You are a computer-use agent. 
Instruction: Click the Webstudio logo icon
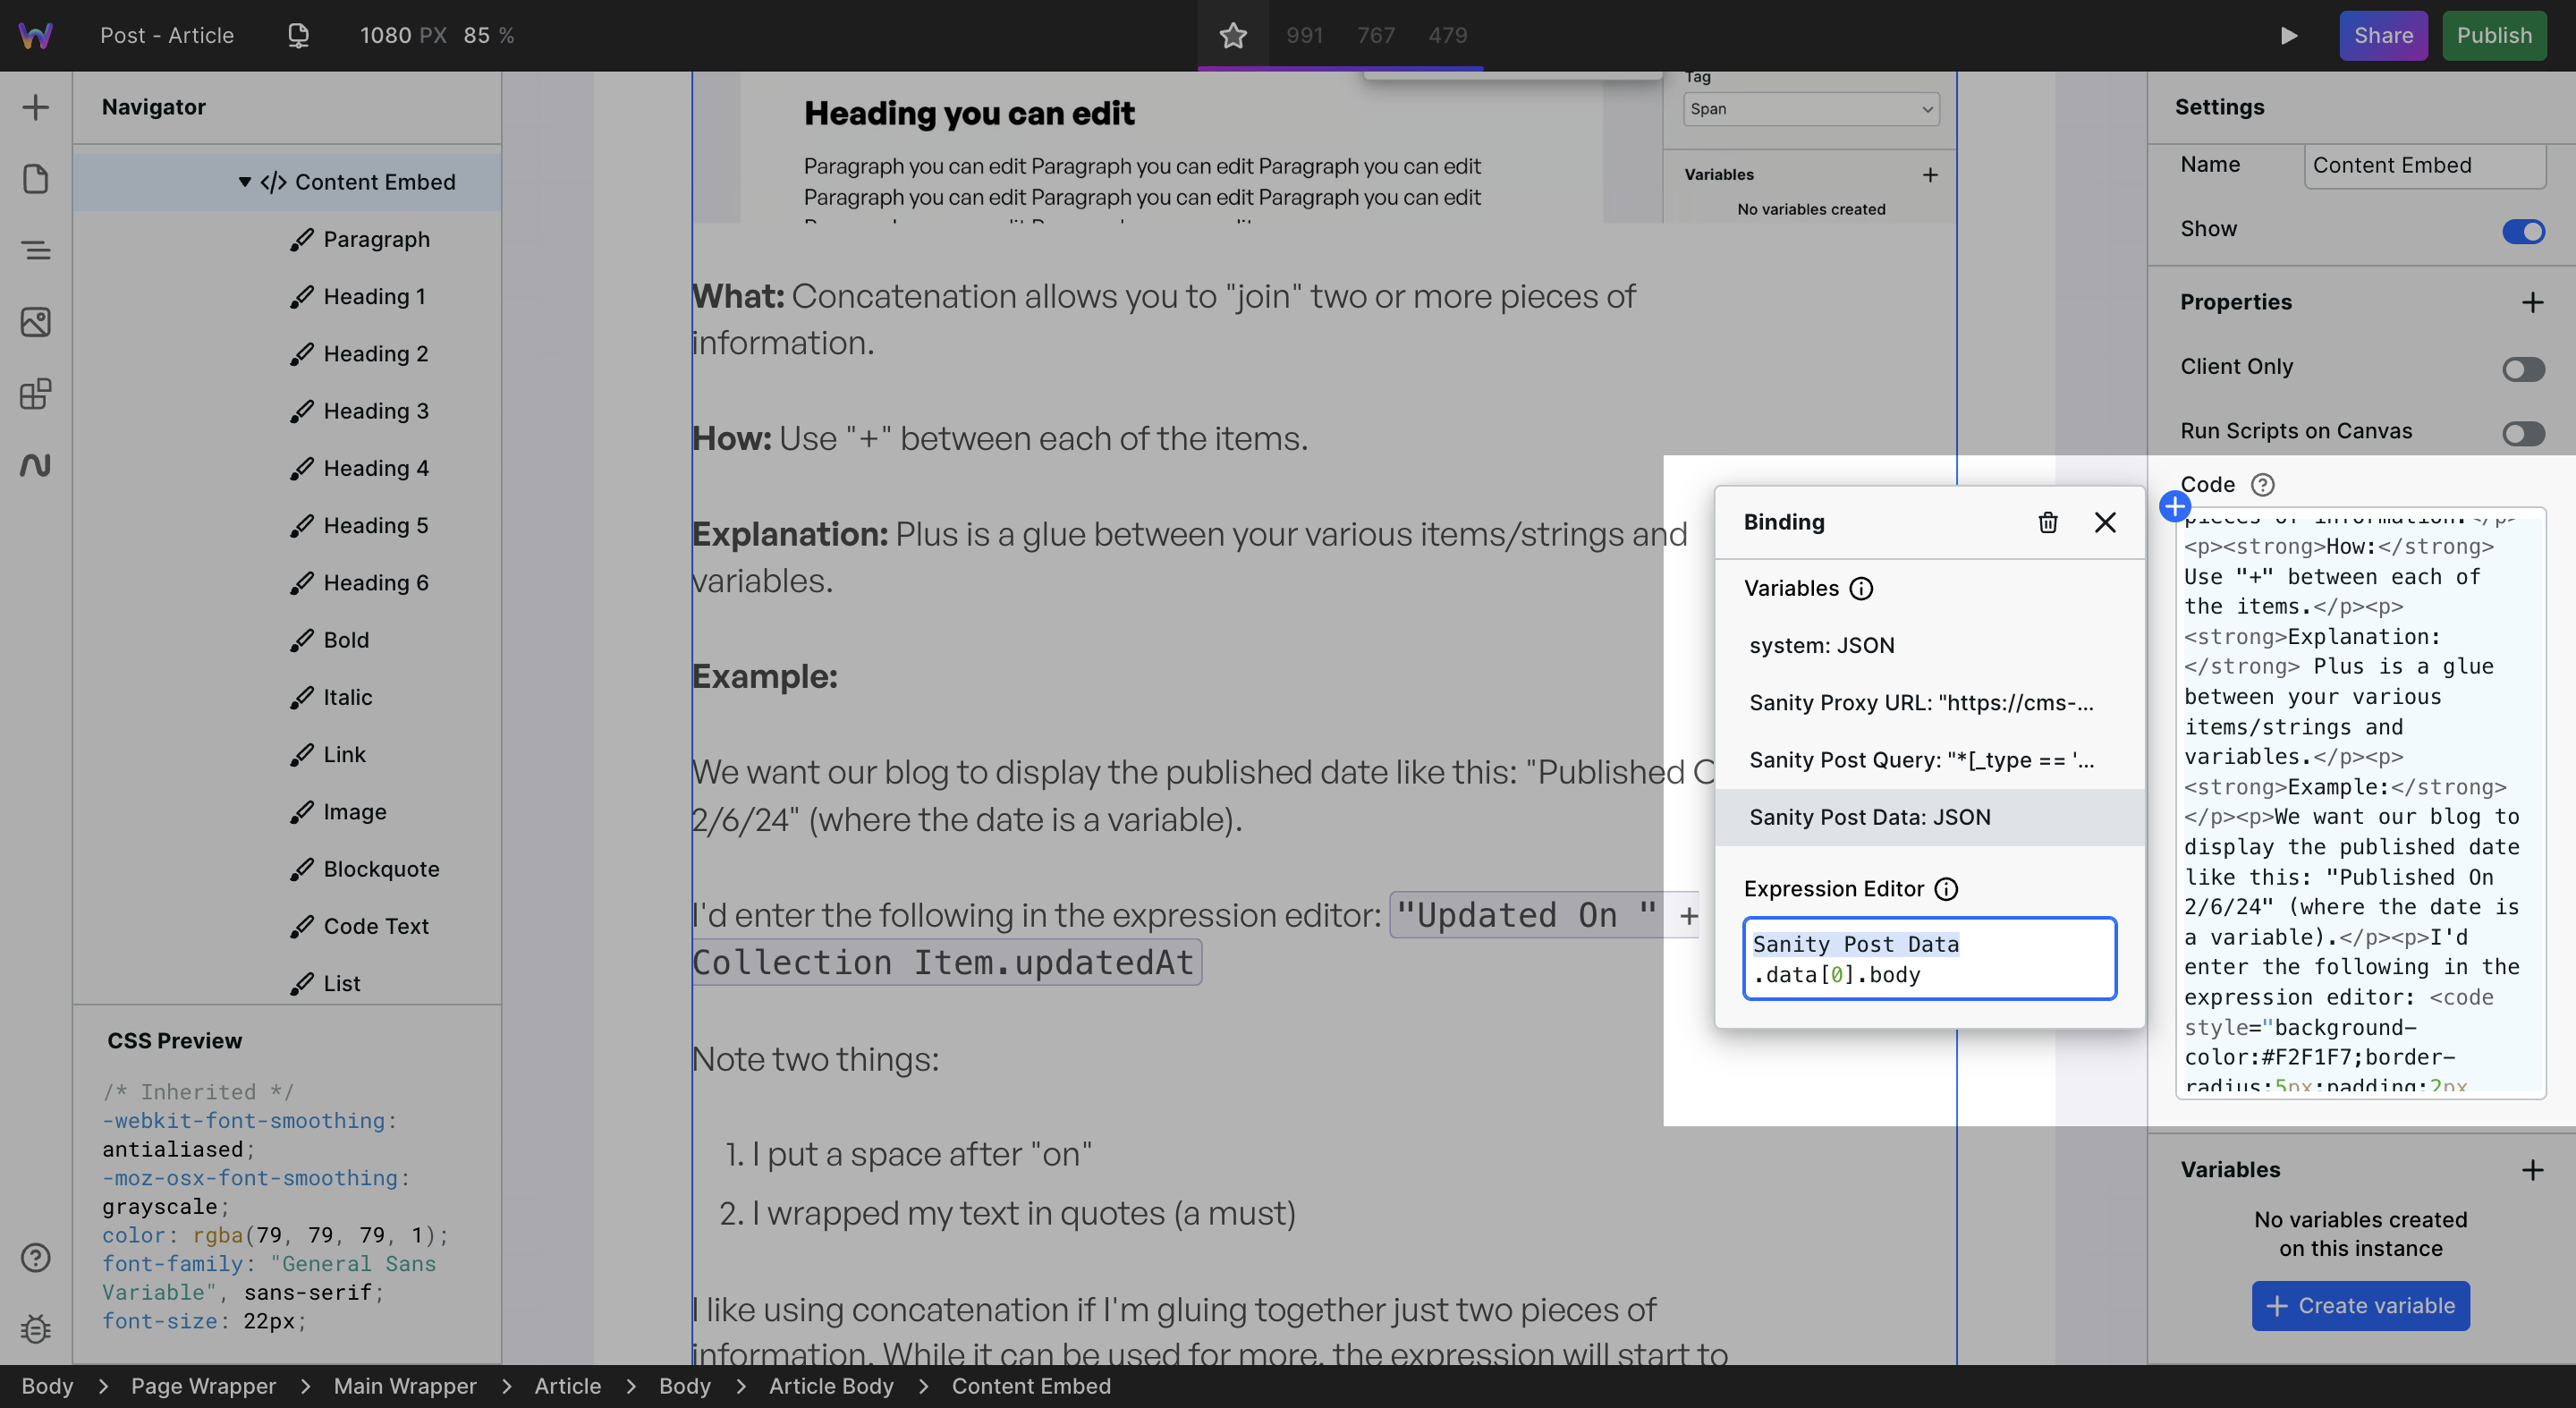tap(35, 36)
